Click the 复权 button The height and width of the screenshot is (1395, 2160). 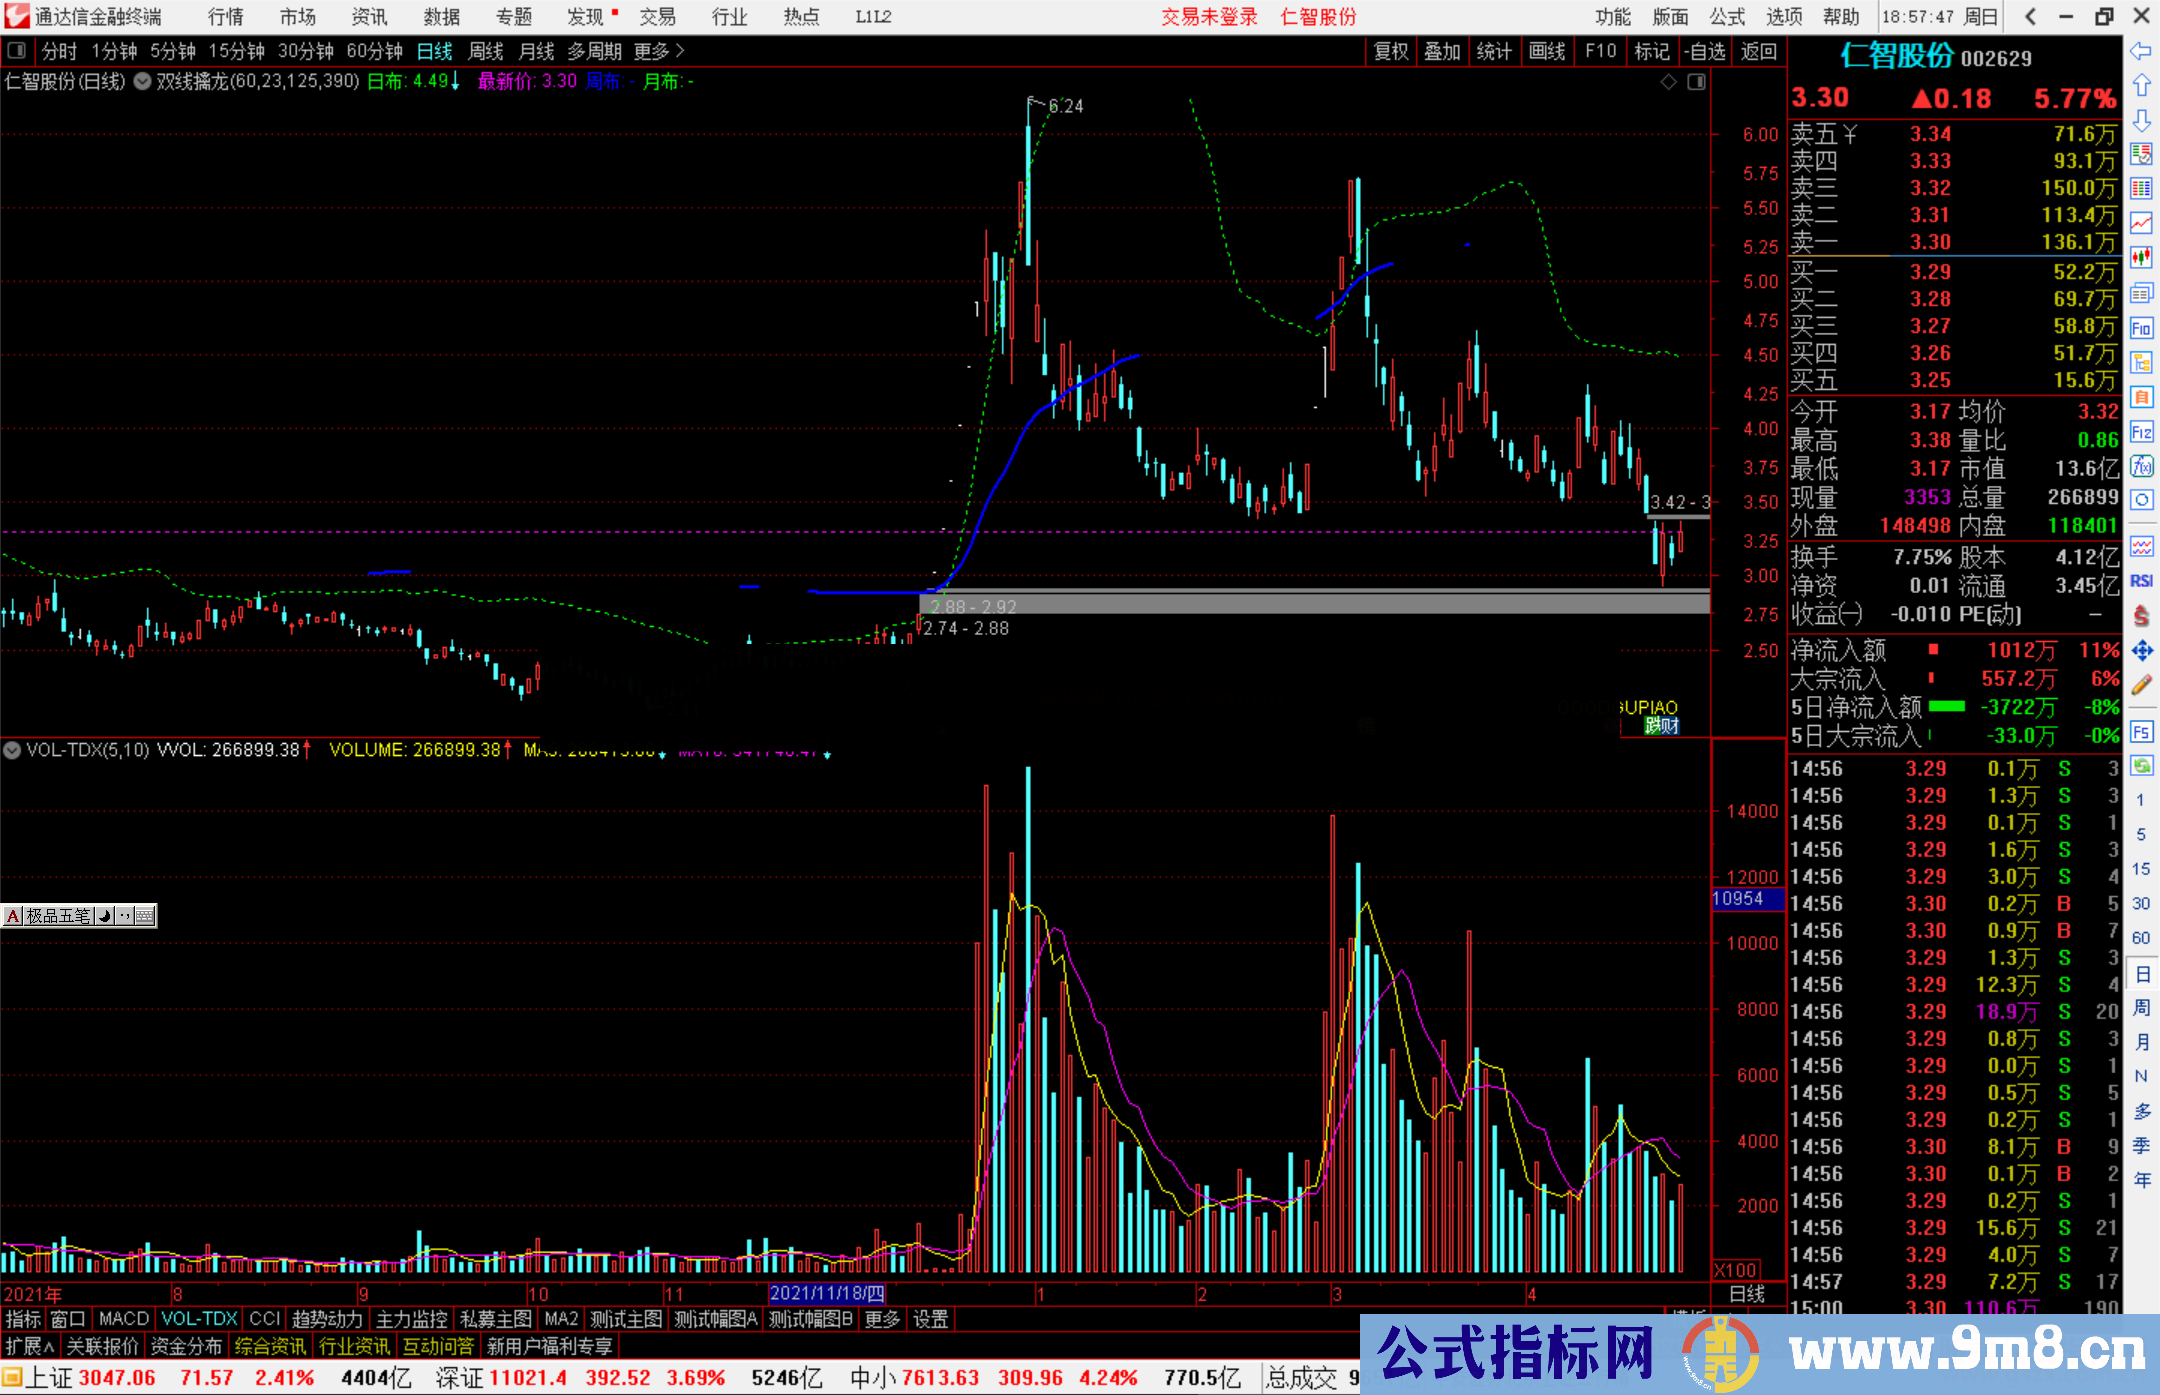coord(1390,51)
